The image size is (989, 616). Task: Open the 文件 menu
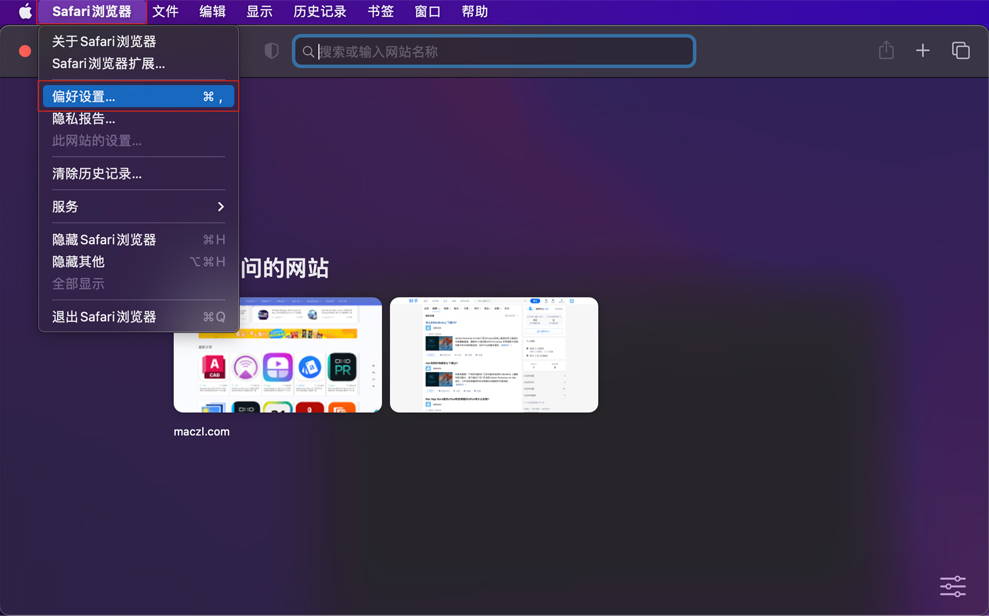click(x=165, y=11)
